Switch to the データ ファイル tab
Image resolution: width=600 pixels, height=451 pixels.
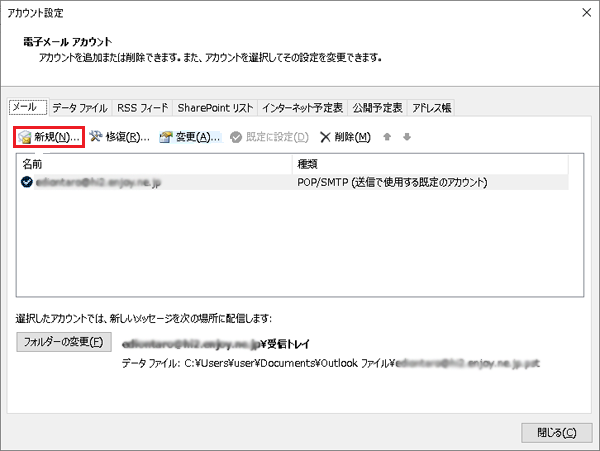point(80,108)
